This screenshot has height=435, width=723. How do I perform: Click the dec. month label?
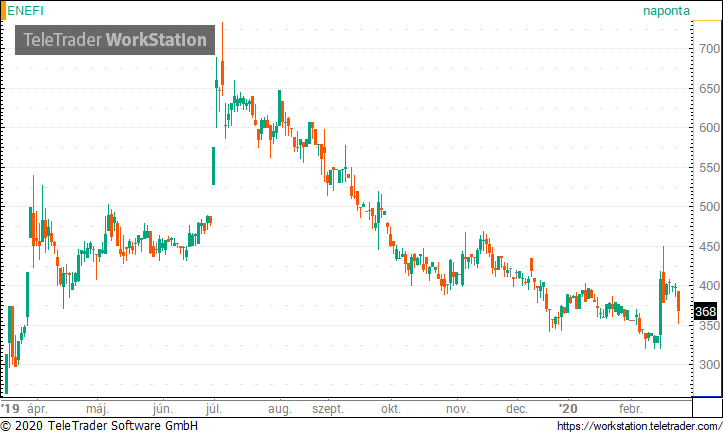pos(516,409)
